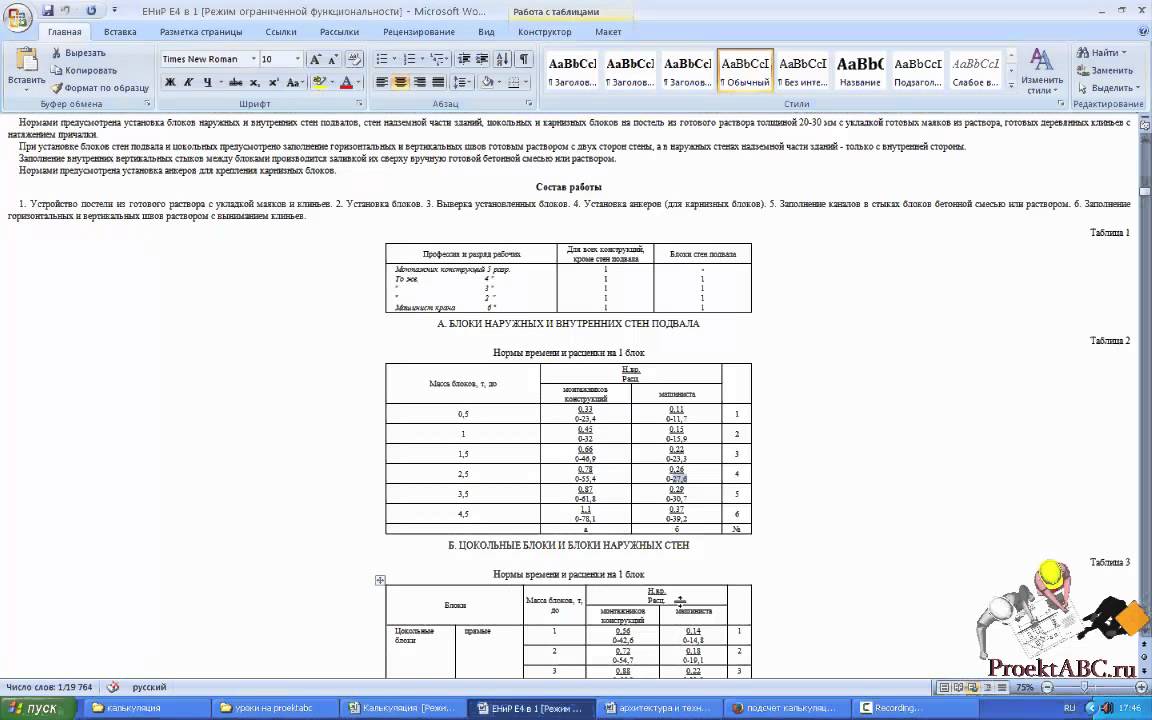Screen dimensions: 1152x720
Task: Apply the Название style thumbnail
Action: tap(860, 71)
